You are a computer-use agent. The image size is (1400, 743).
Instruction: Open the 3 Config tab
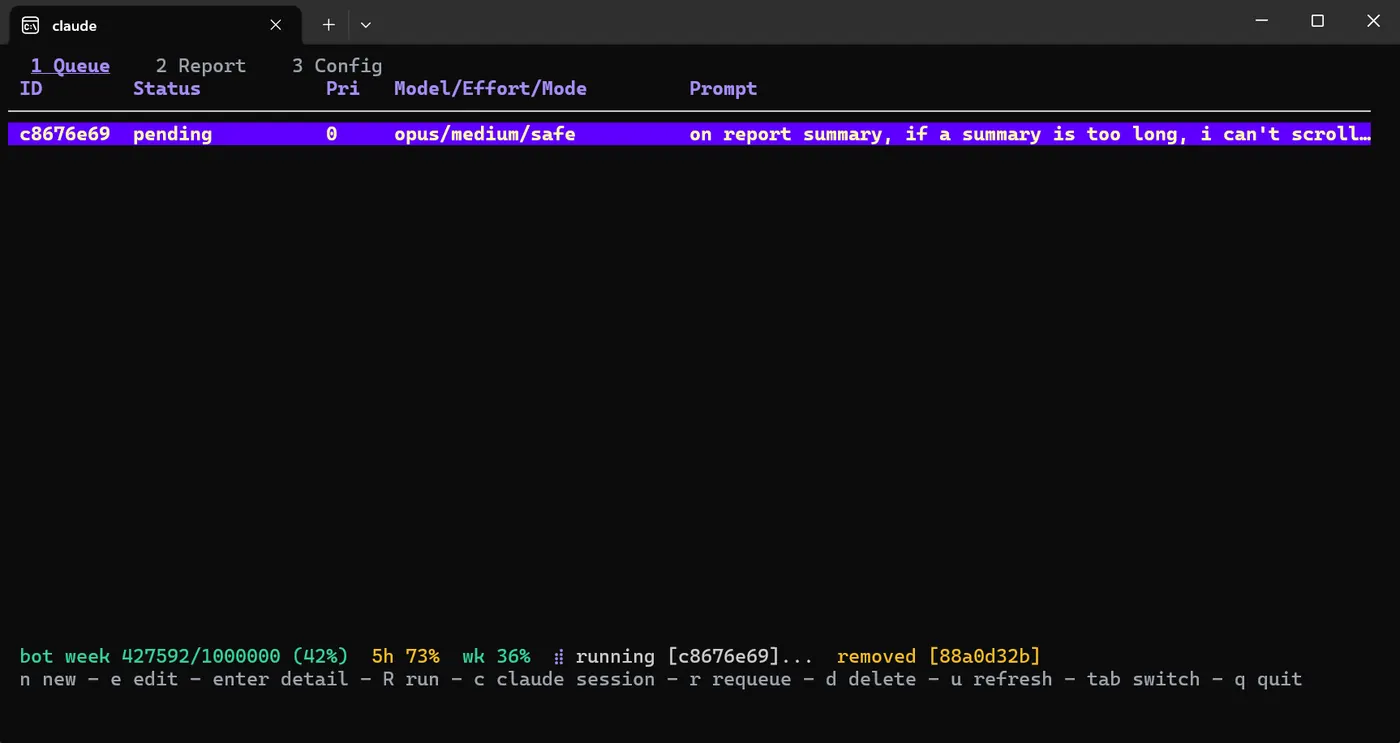pyautogui.click(x=337, y=66)
